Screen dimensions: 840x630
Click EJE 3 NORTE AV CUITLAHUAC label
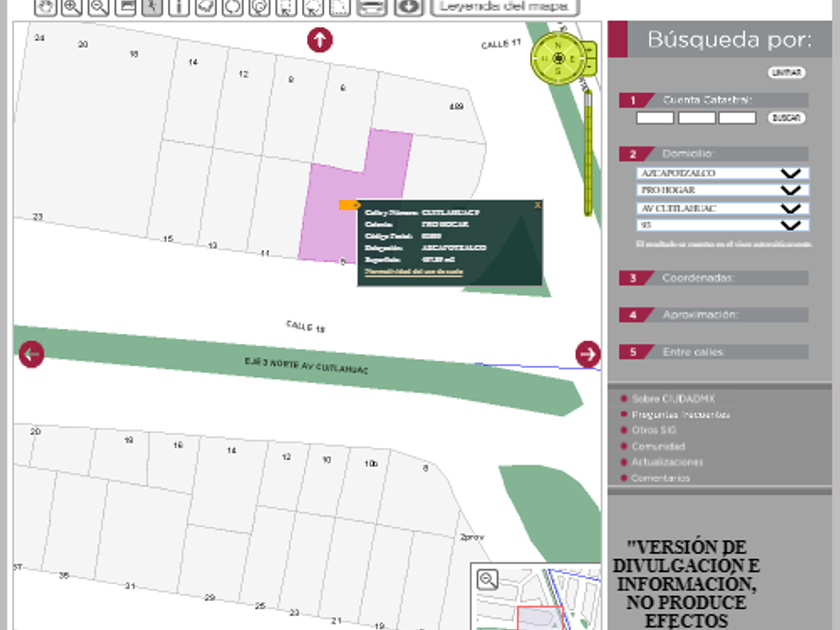coord(306,365)
